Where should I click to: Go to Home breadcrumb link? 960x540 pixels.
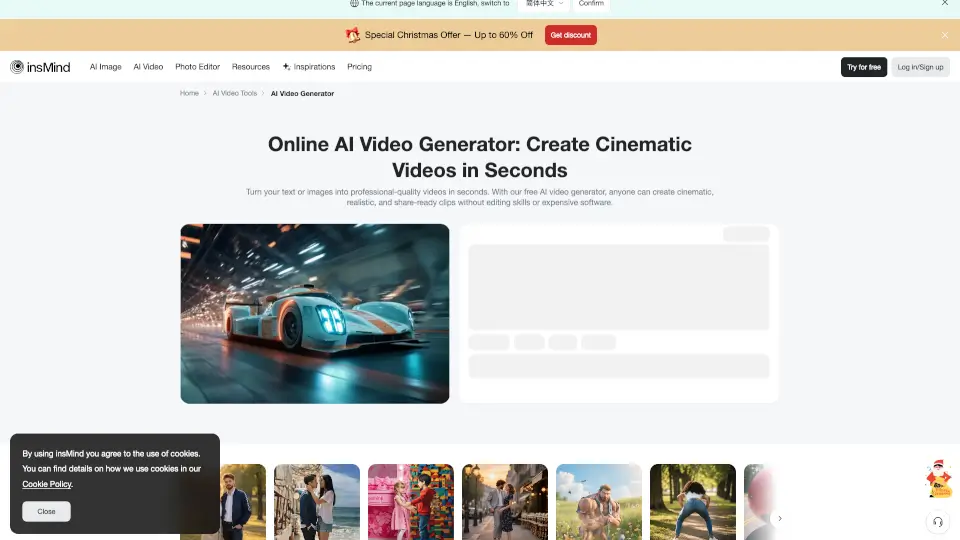click(x=189, y=93)
